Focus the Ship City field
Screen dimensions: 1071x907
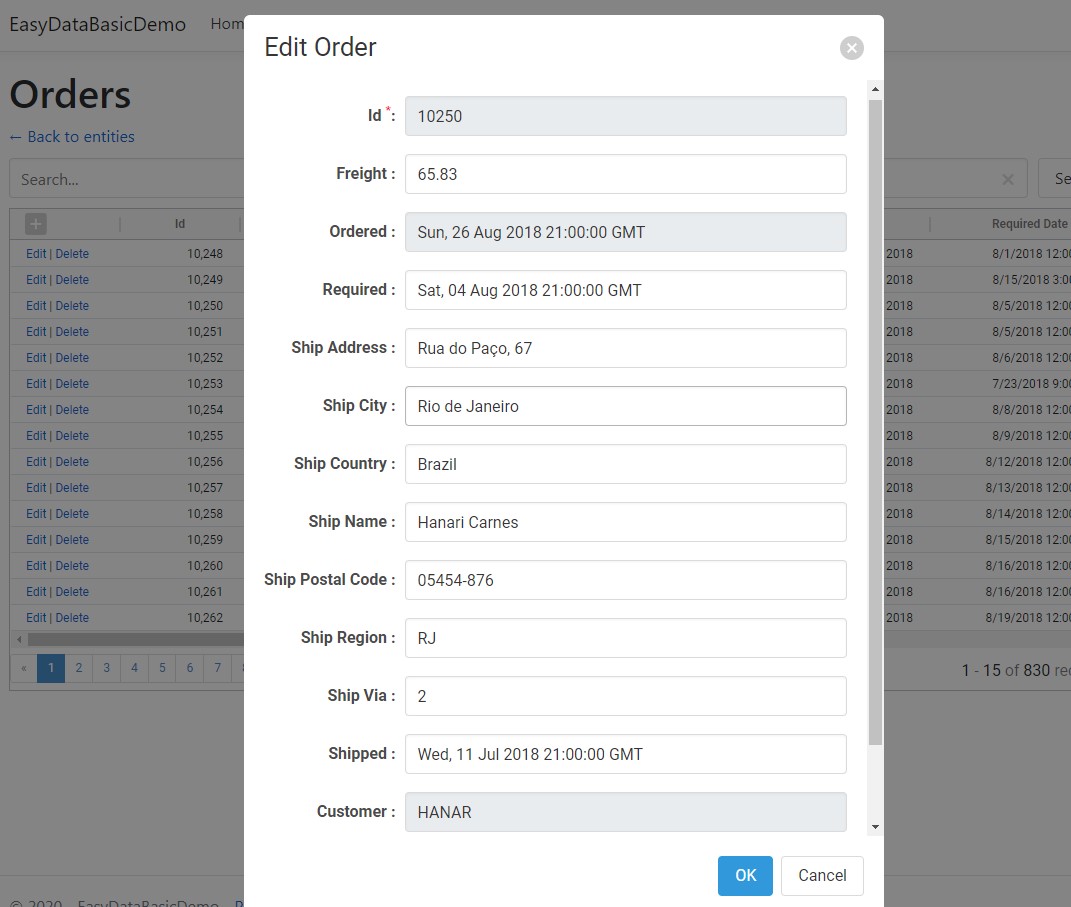coord(625,406)
